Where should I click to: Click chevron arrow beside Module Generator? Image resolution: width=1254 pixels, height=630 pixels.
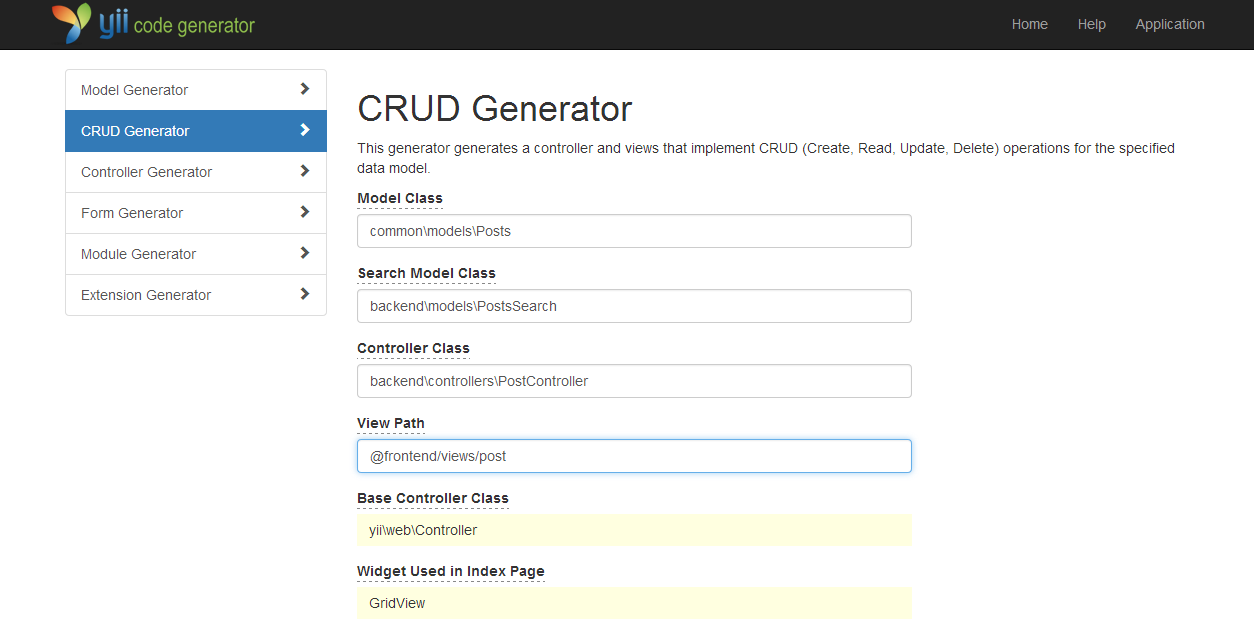click(x=305, y=253)
